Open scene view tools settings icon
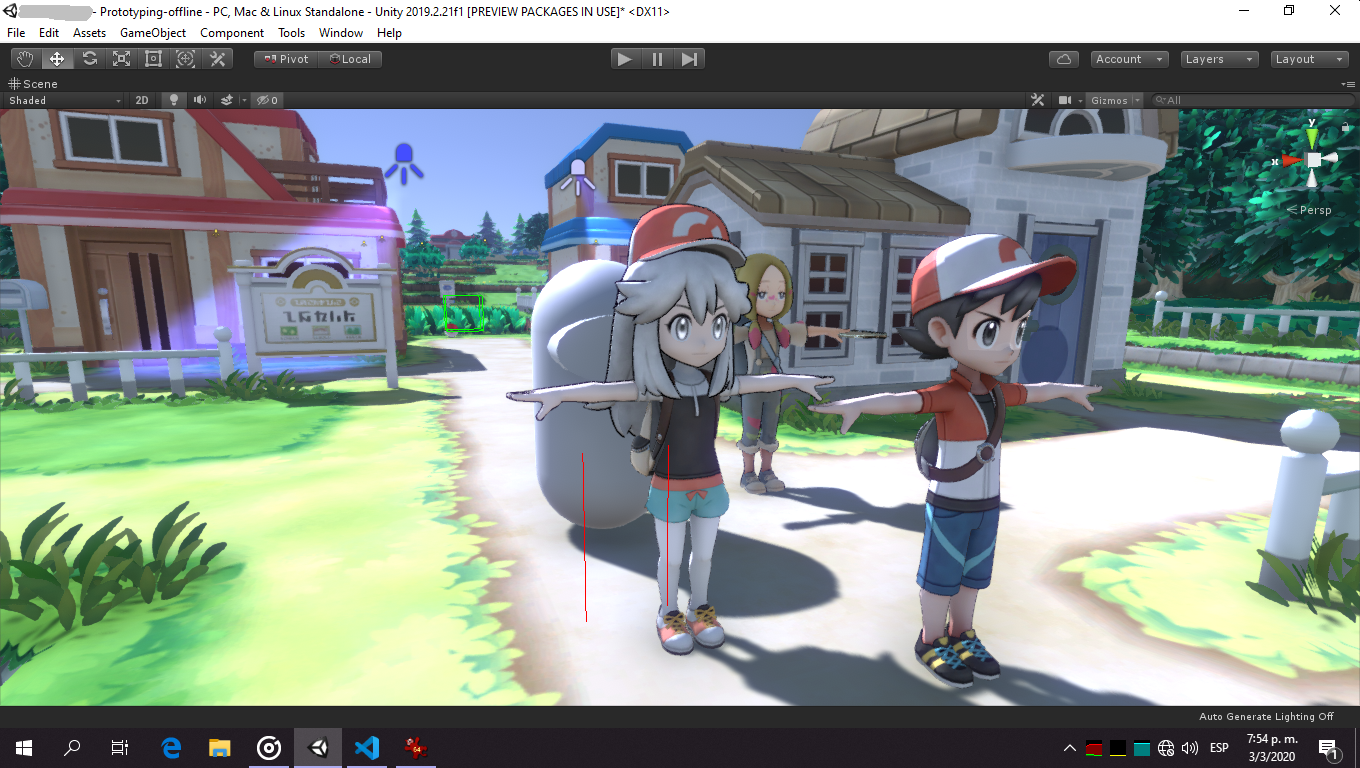 [1037, 100]
